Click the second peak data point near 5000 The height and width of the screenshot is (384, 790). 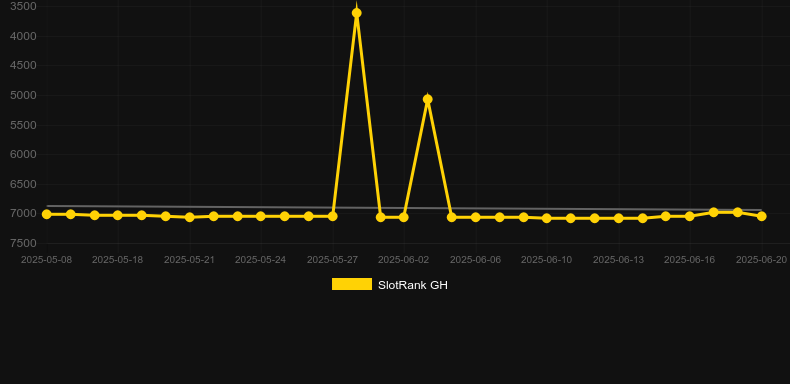(x=428, y=99)
